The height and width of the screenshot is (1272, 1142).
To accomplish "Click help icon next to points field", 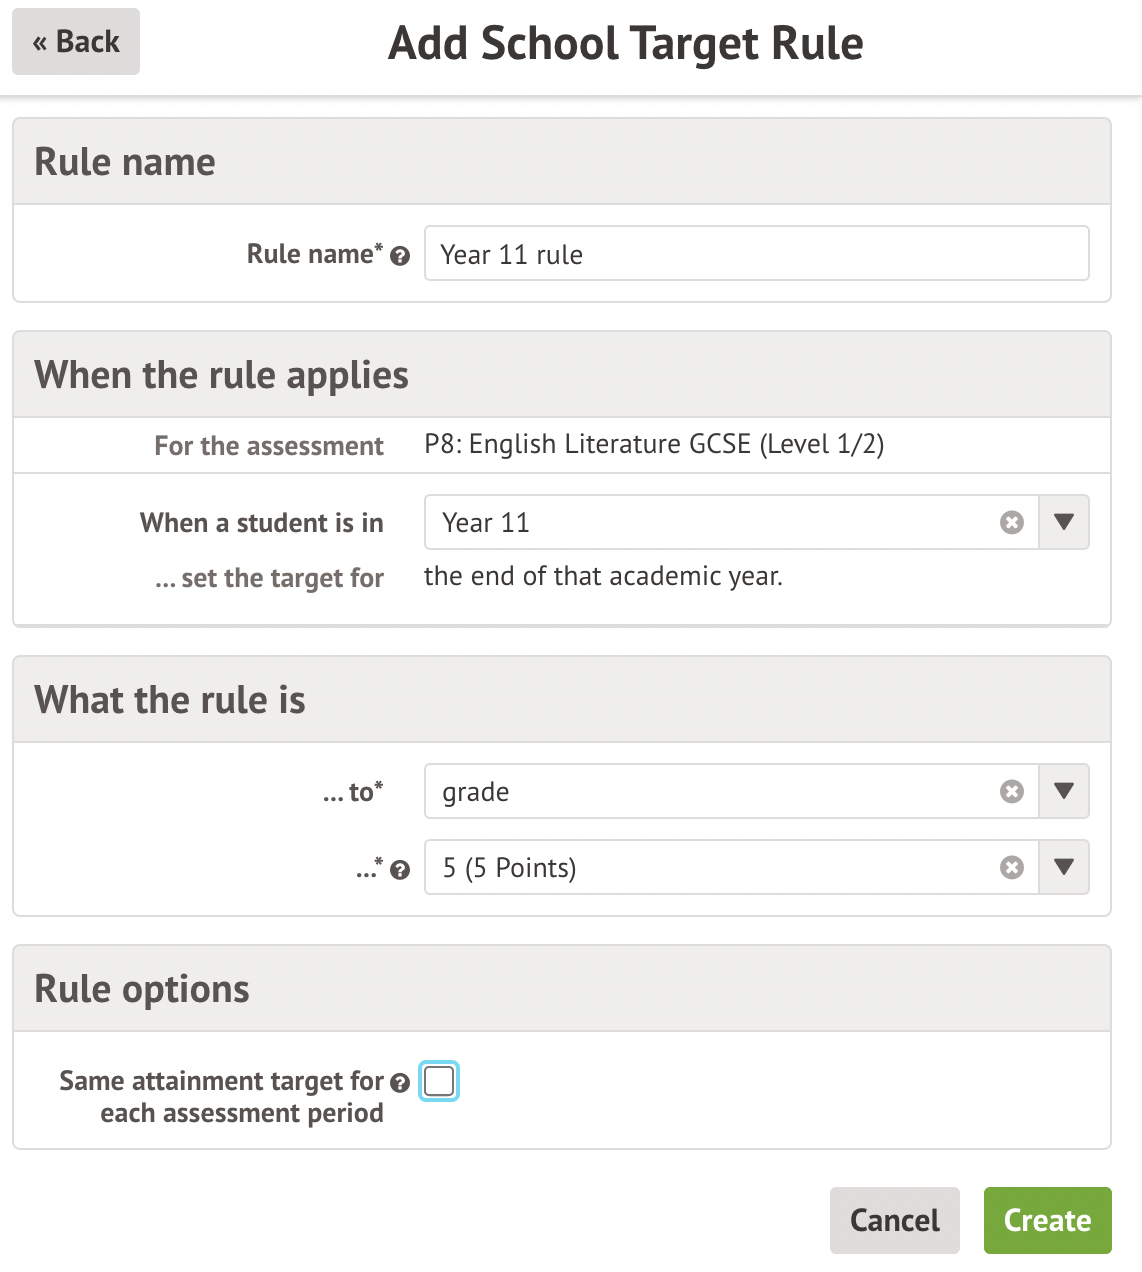I will coord(400,870).
